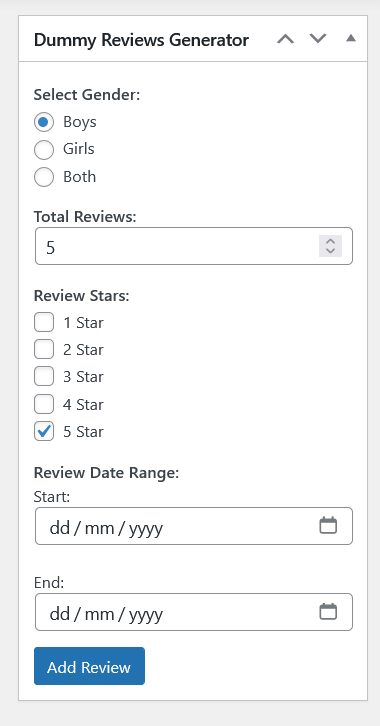Viewport: 380px width, 726px height.
Task: Click the End date input field
Action: 194,612
